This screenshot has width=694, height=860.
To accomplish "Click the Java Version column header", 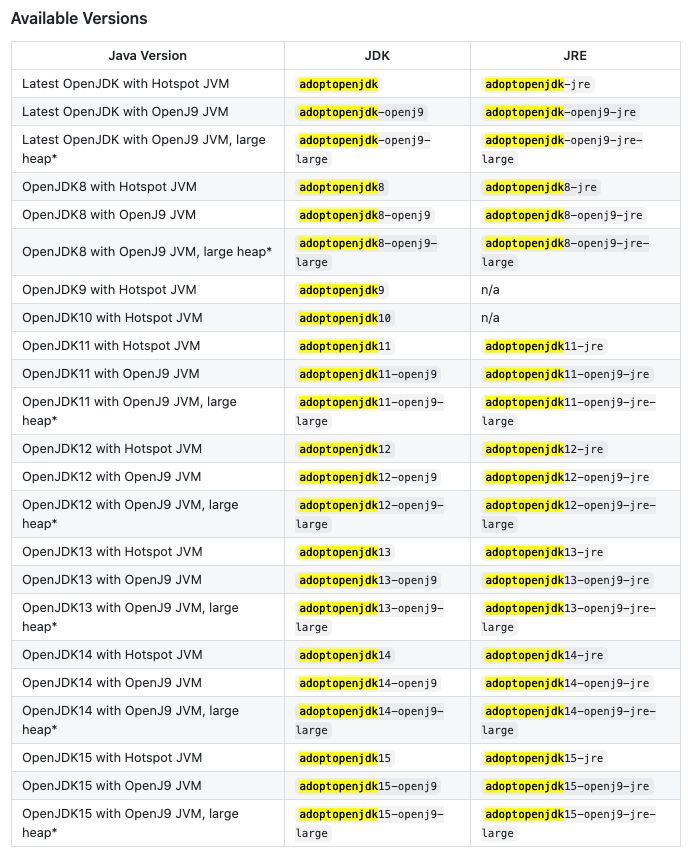I will coord(148,55).
